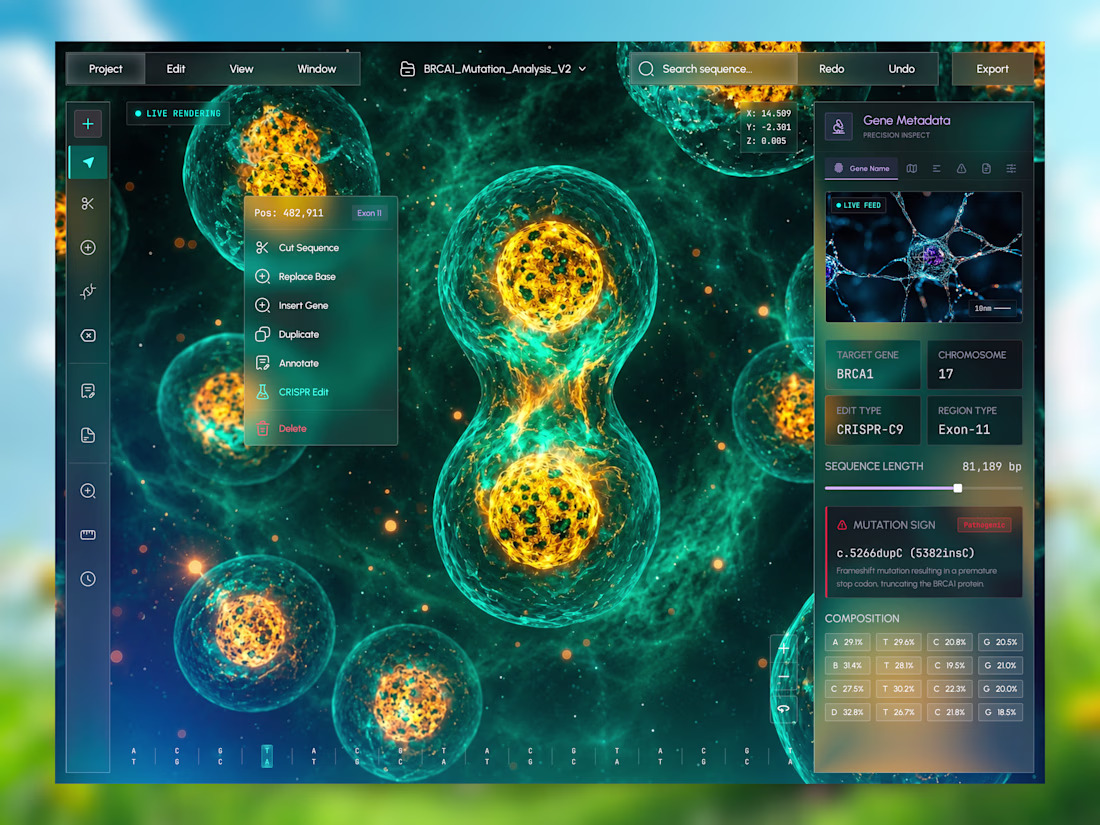
Task: Click the plus add tool in left toolbar
Action: pos(88,124)
